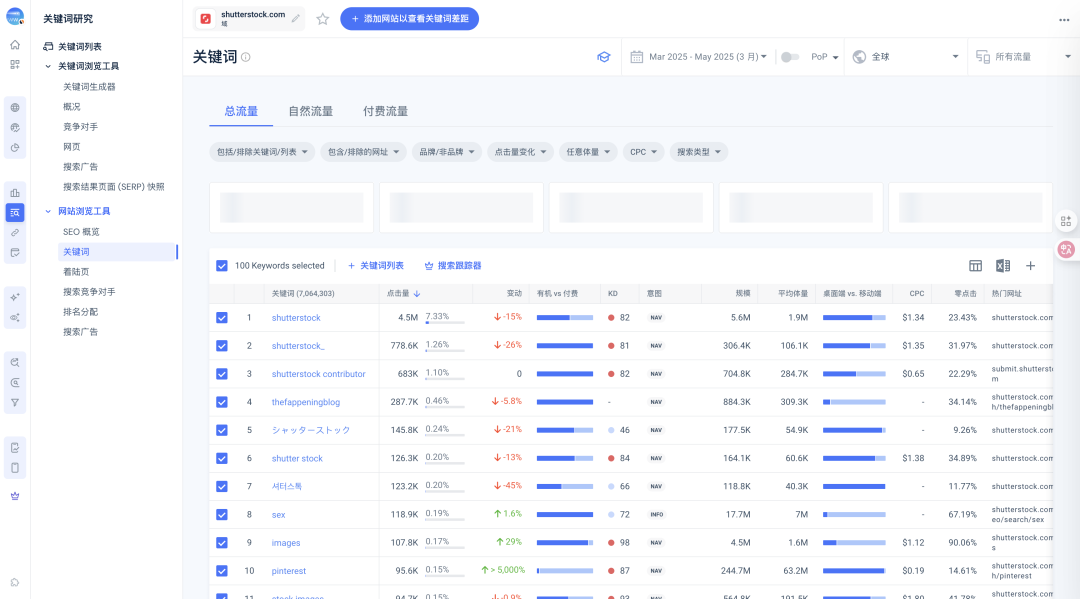Image resolution: width=1080 pixels, height=599 pixels.
Task: Toggle the select-all 100 Keywords checkbox
Action: pos(222,266)
